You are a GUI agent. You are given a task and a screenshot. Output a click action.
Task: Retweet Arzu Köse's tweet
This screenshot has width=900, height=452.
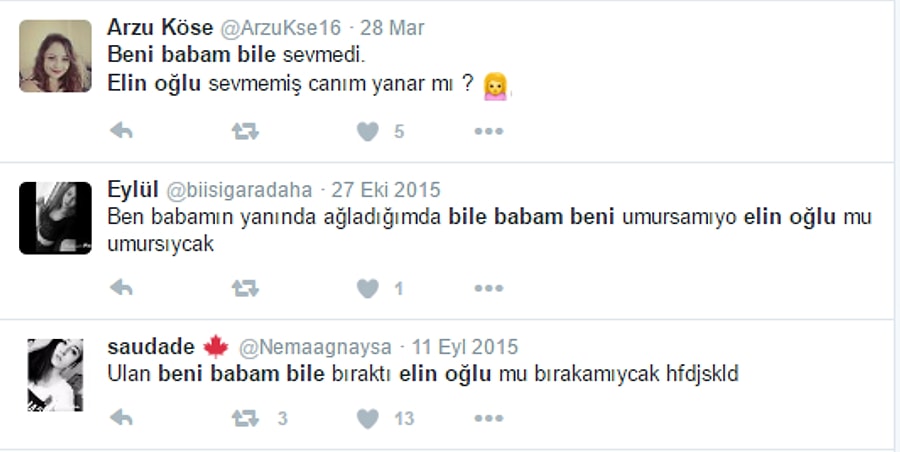click(245, 132)
